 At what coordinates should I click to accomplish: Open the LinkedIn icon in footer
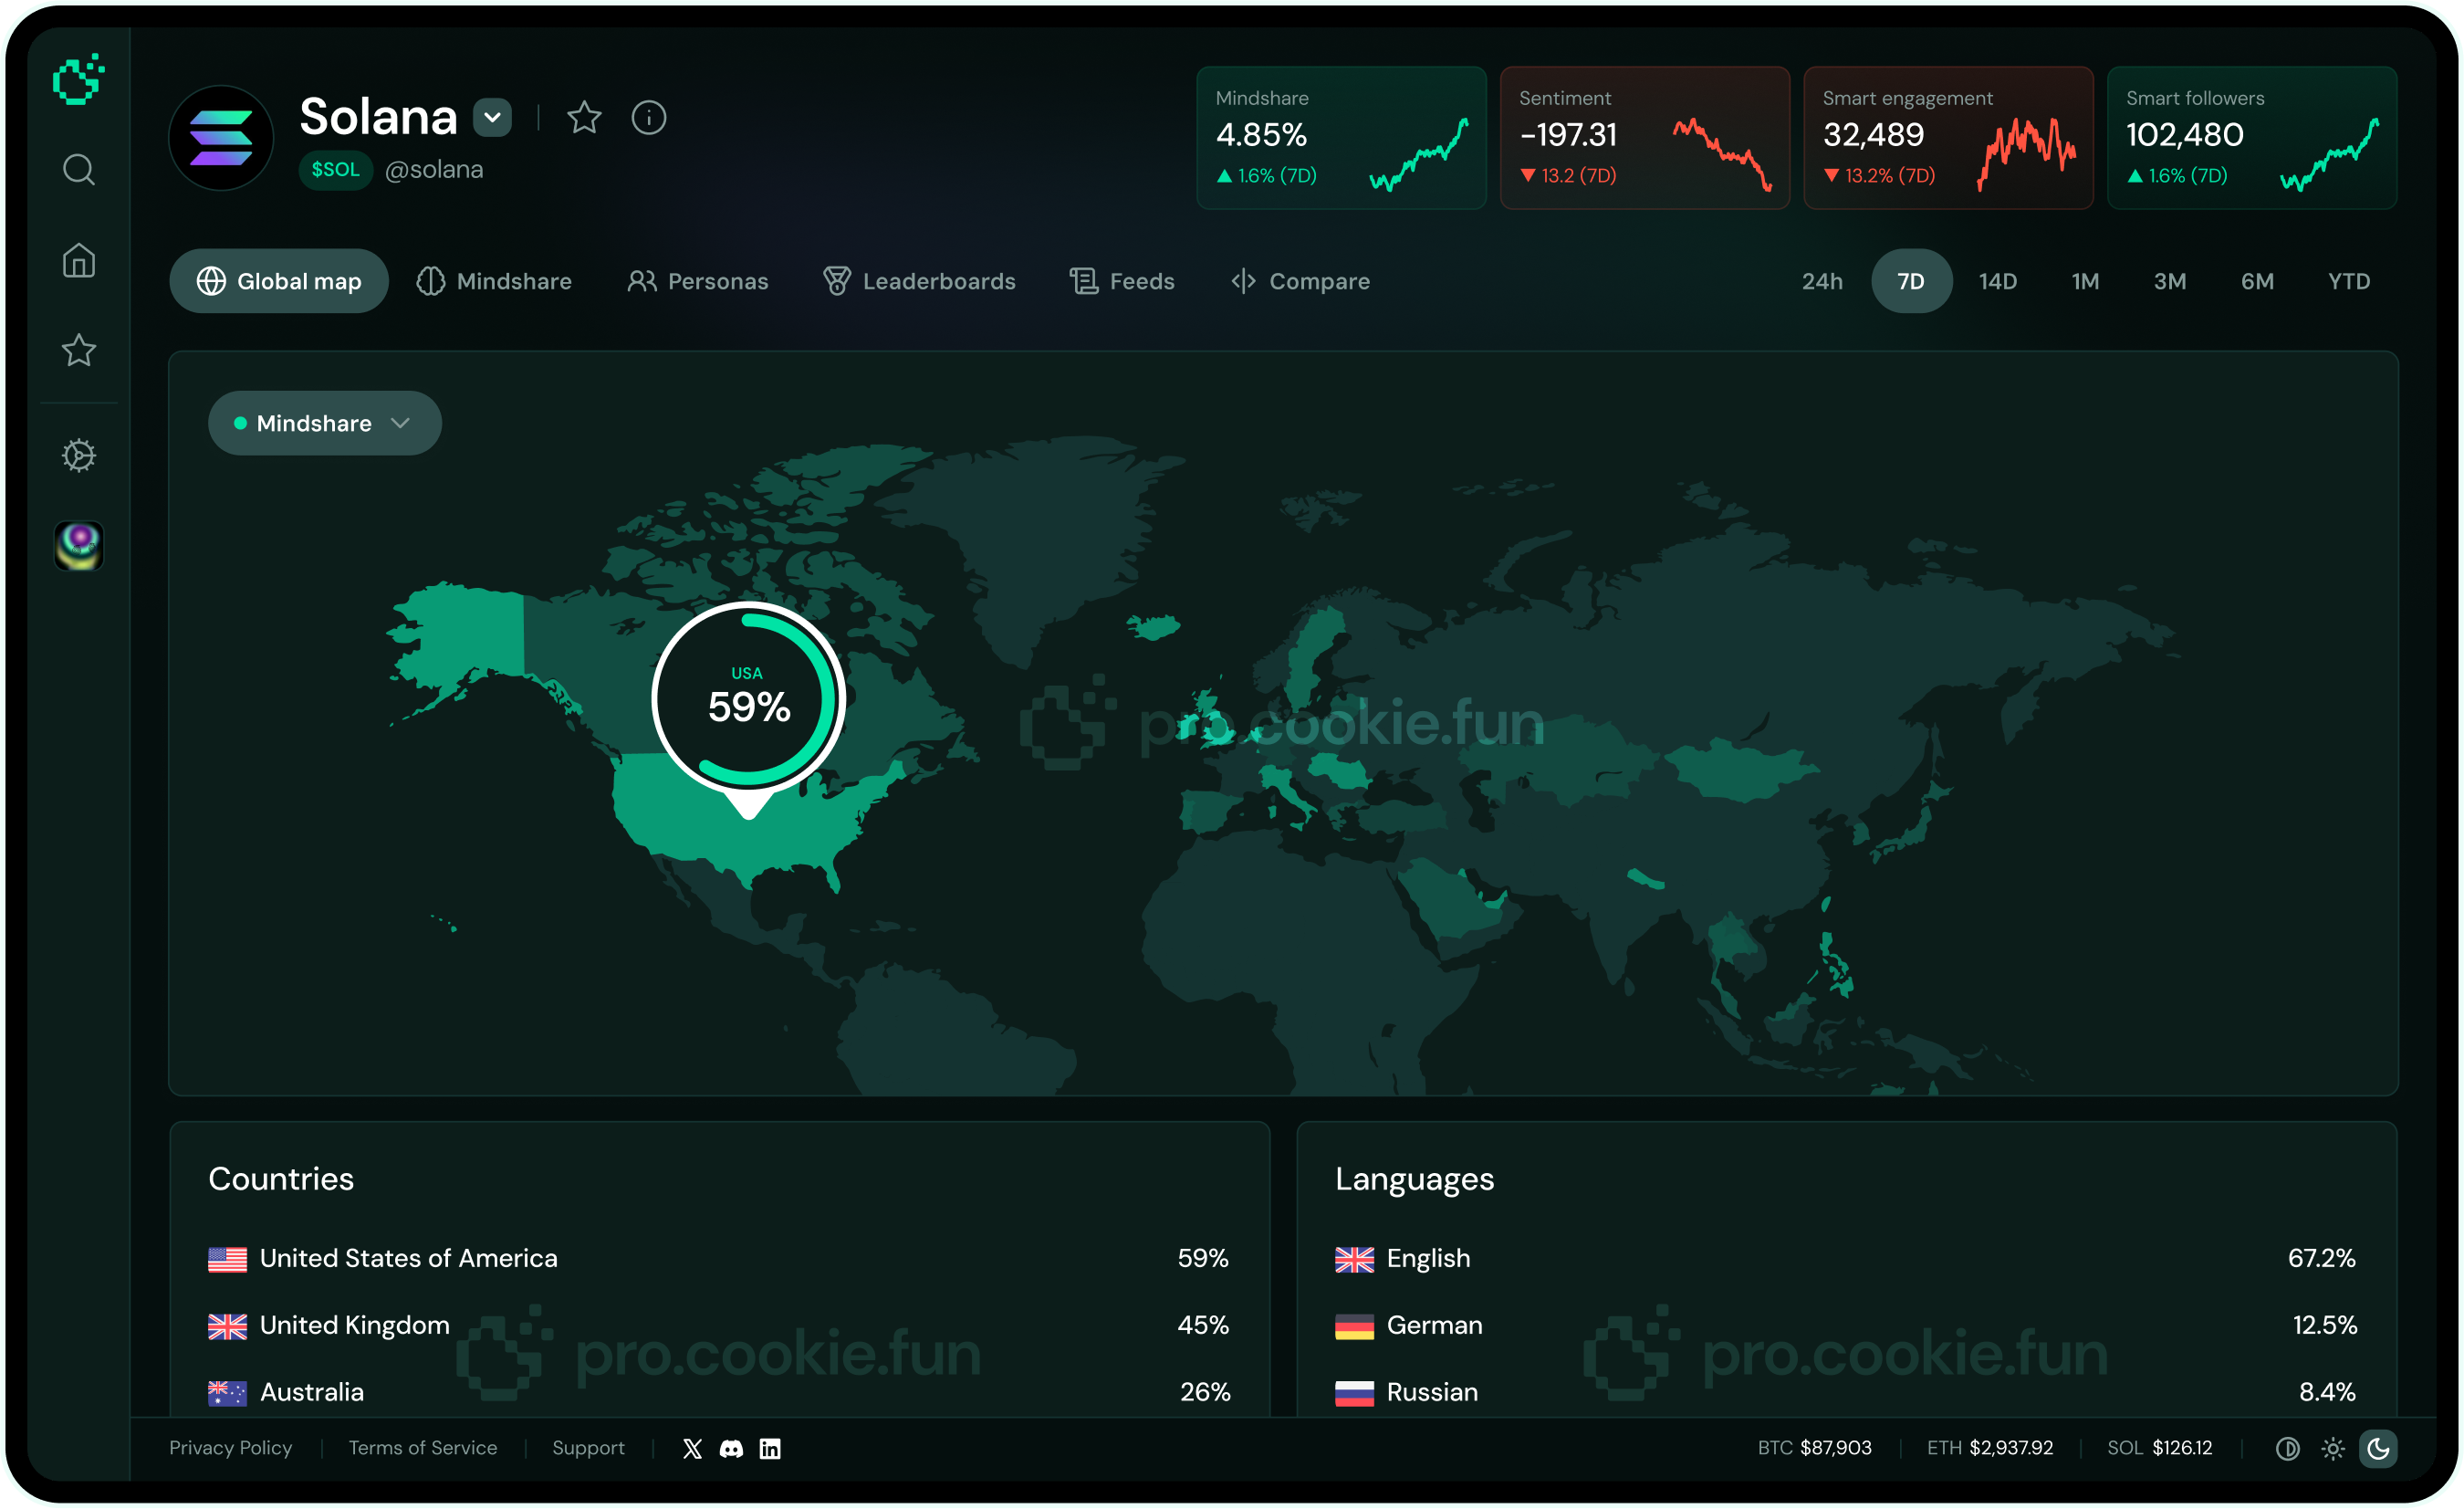click(x=770, y=1449)
